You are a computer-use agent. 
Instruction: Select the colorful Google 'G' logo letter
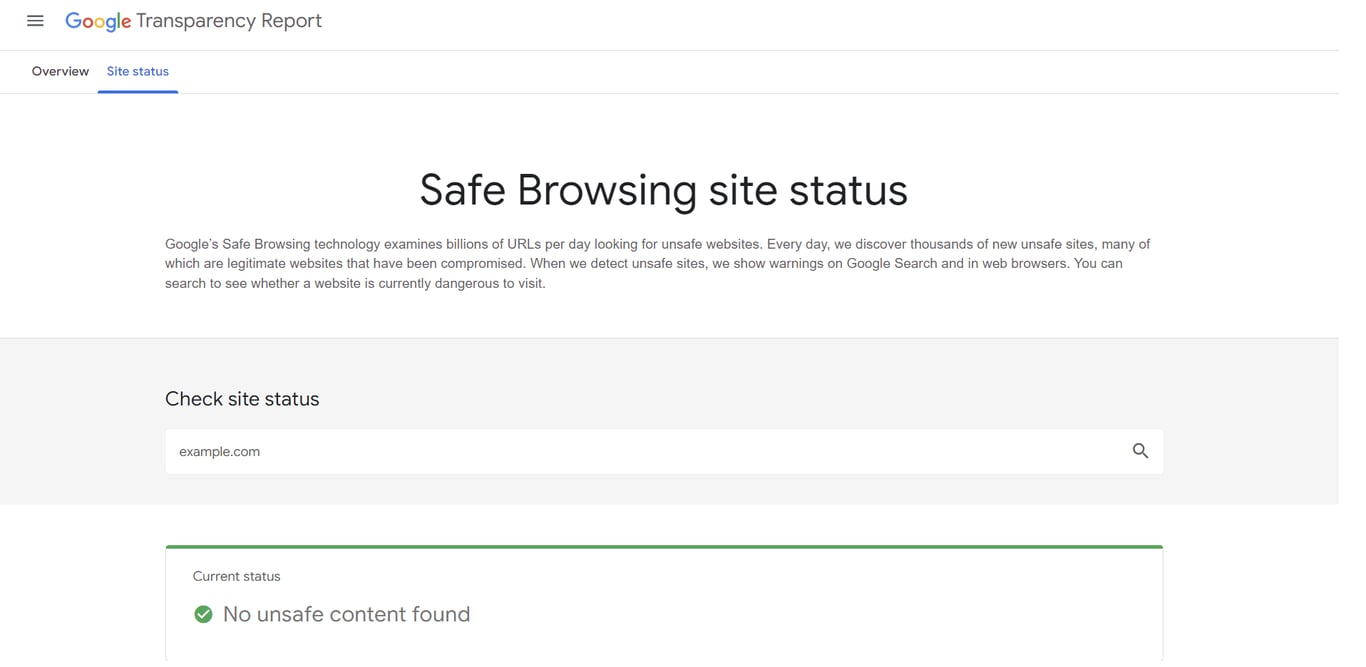point(73,20)
